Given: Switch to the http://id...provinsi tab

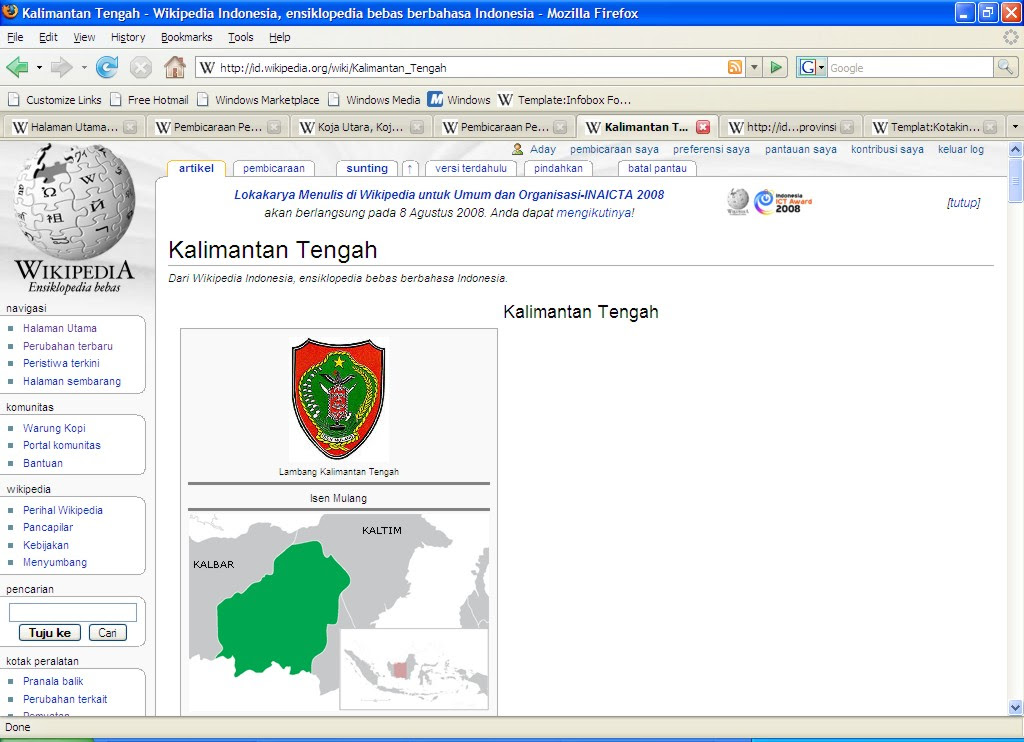Looking at the screenshot, I should tap(790, 127).
